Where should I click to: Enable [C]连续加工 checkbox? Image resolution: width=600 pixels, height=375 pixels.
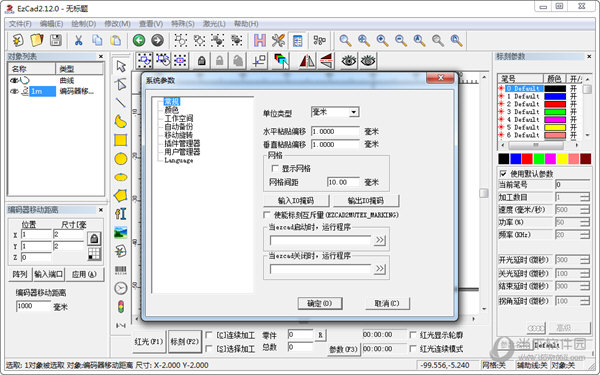[x=209, y=335]
